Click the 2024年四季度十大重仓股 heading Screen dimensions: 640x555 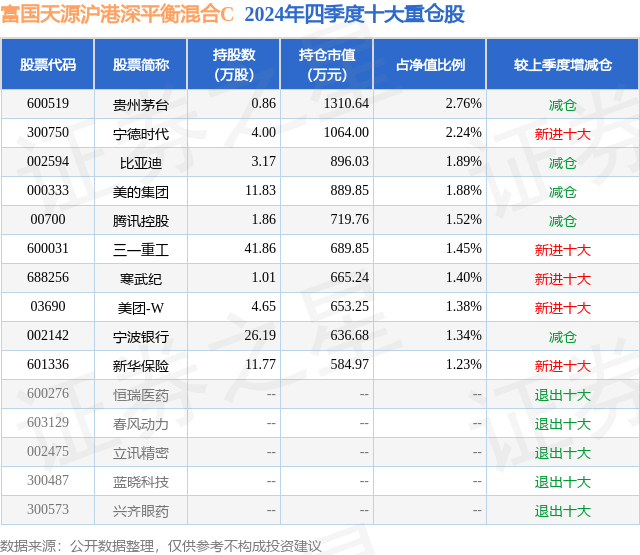tap(354, 14)
